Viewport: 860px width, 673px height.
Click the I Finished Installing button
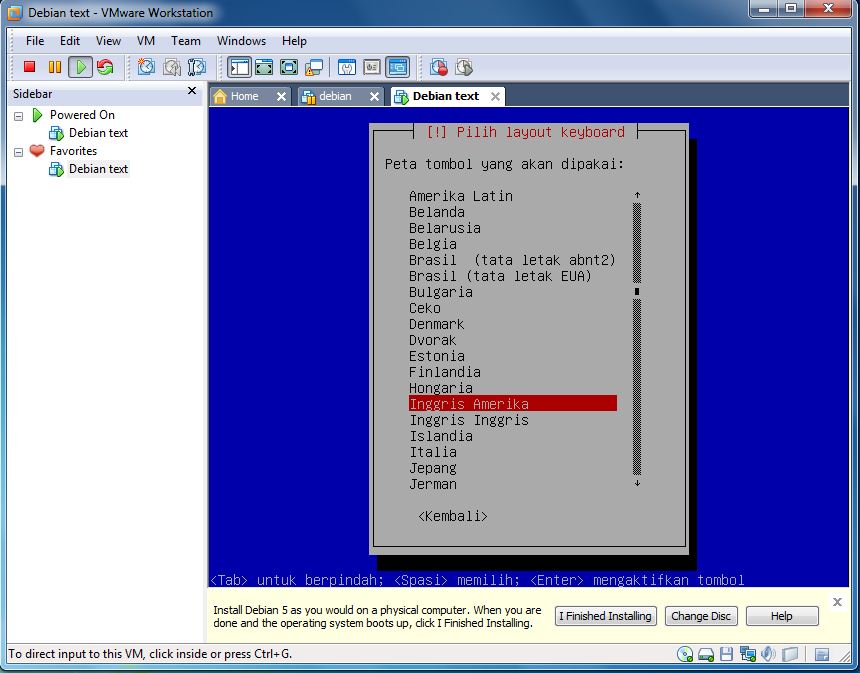(606, 616)
